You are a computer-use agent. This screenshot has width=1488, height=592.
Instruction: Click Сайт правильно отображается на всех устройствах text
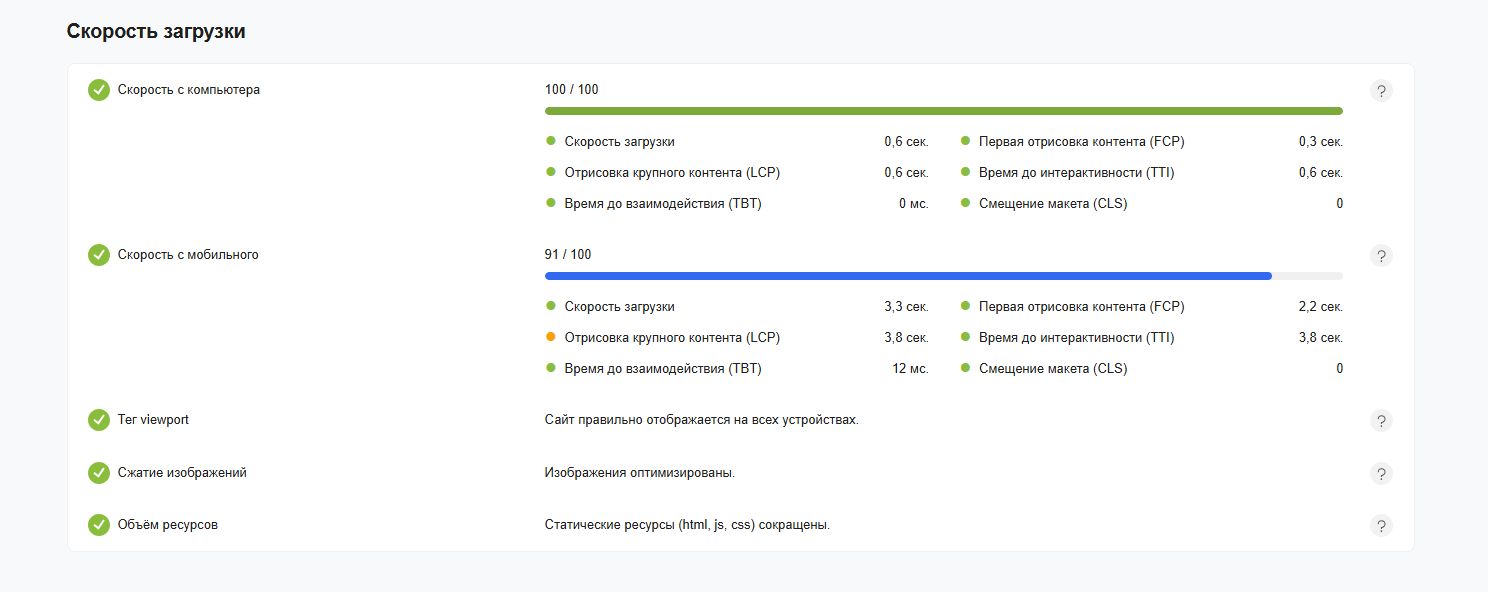click(x=702, y=420)
